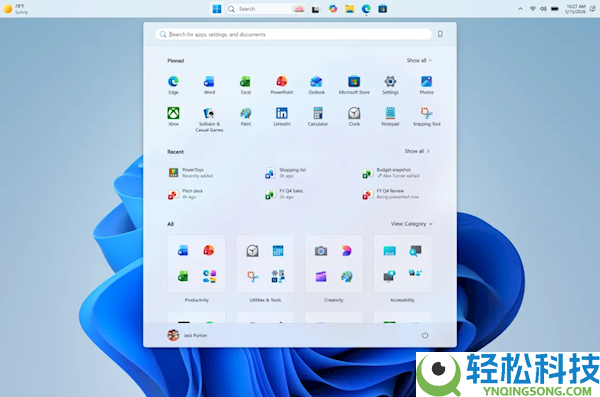The height and width of the screenshot is (397, 600).
Task: Open the Utilities & Tools category folder
Action: (265, 264)
